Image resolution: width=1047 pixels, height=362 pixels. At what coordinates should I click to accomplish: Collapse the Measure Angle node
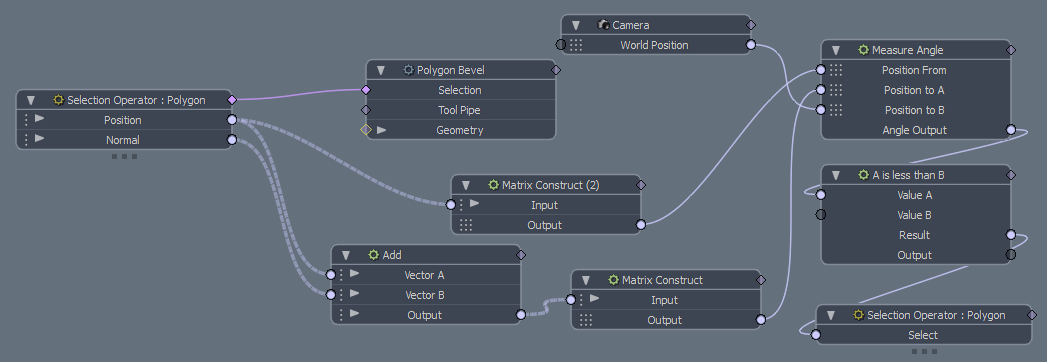click(835, 50)
